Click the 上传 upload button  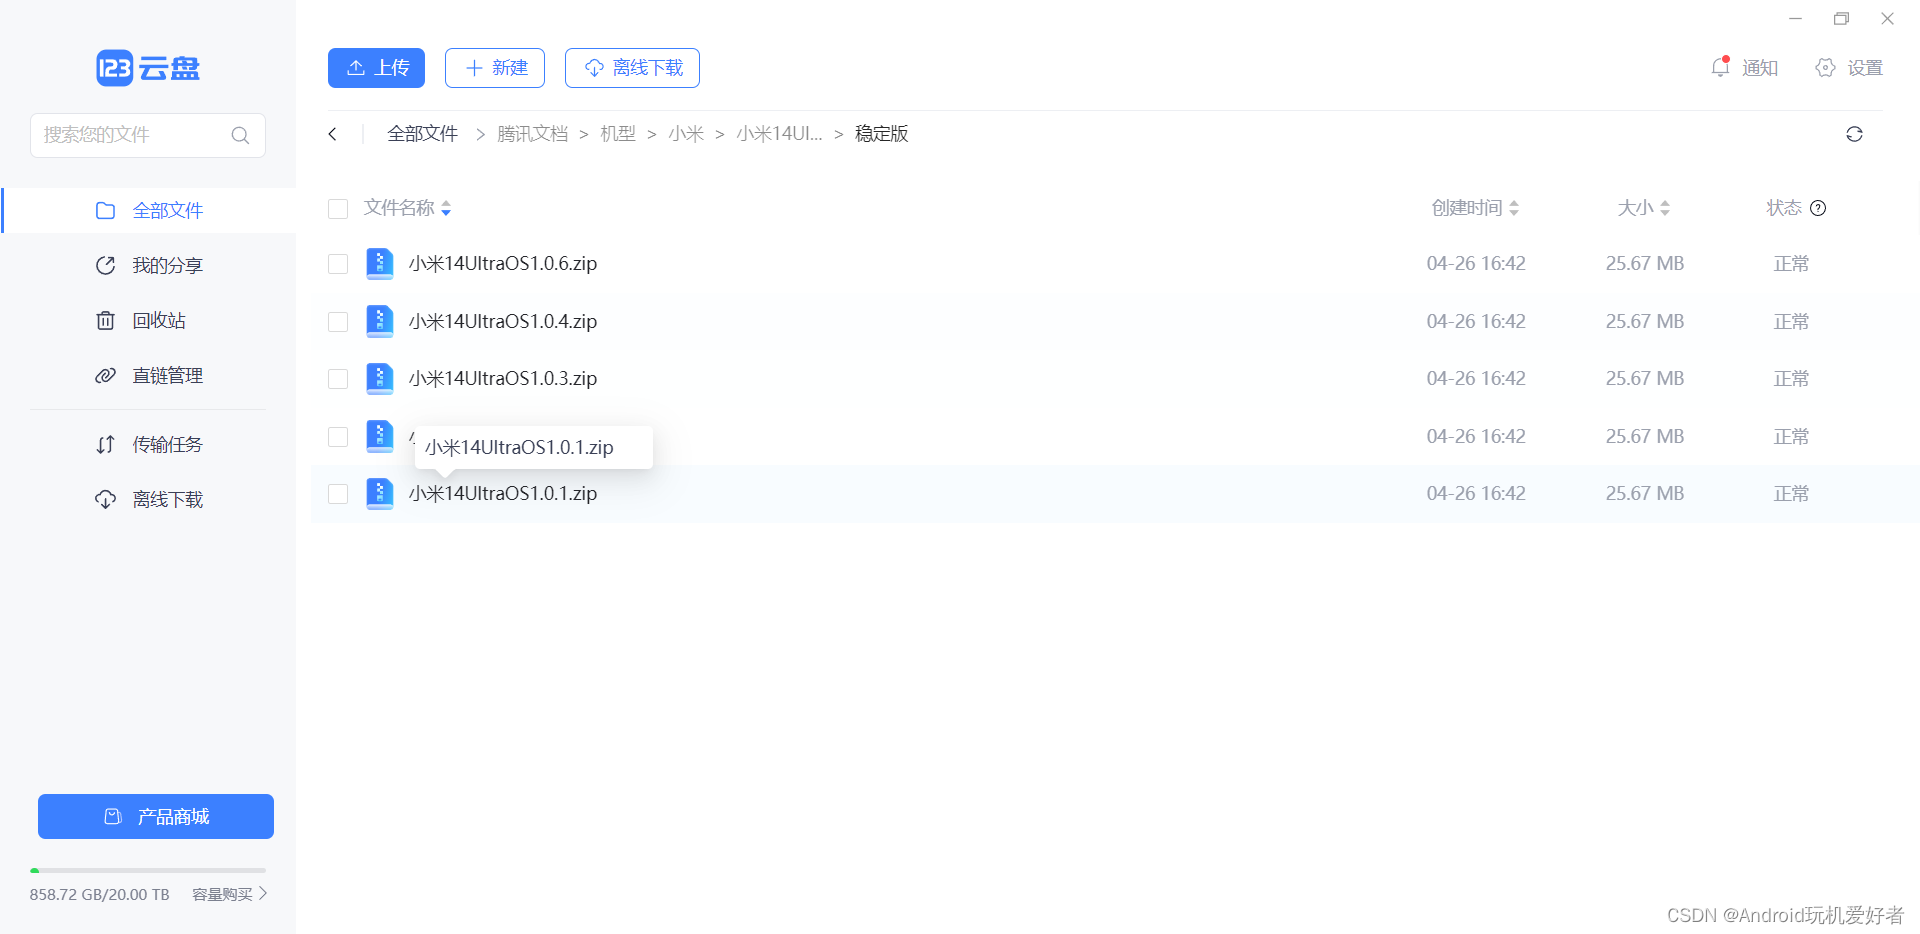click(x=376, y=68)
